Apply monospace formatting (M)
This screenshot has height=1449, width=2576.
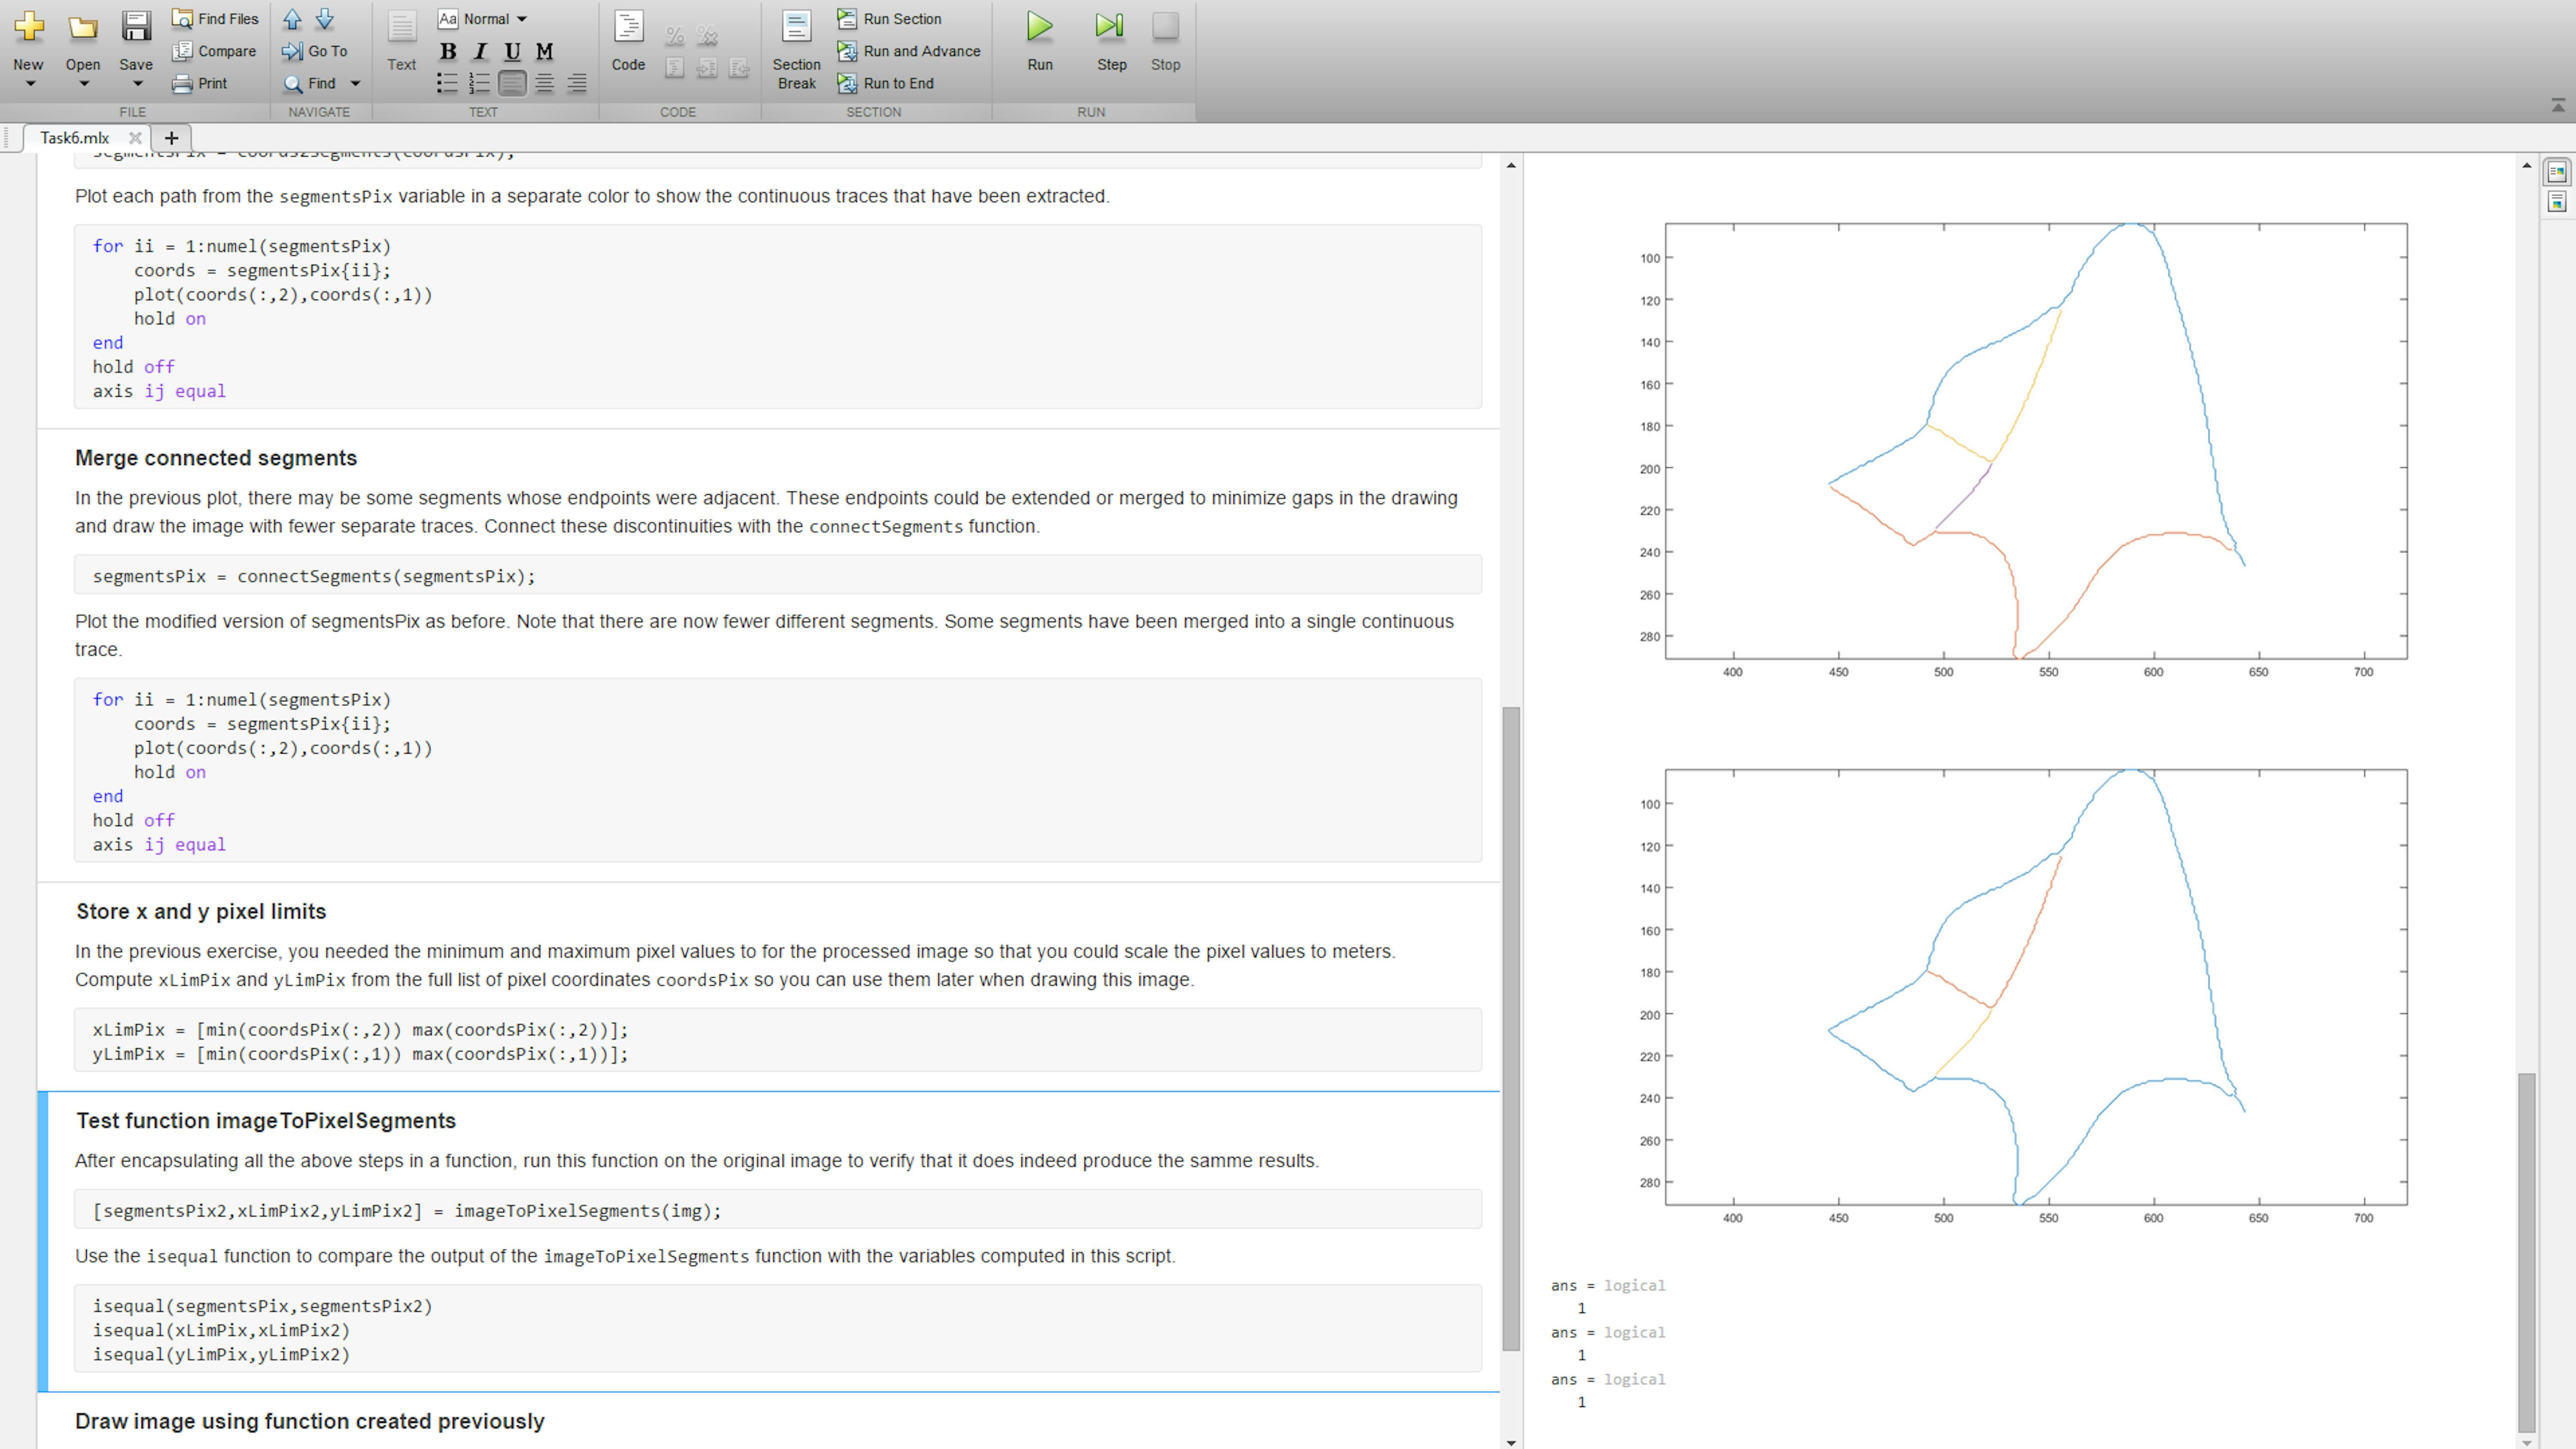pos(544,51)
